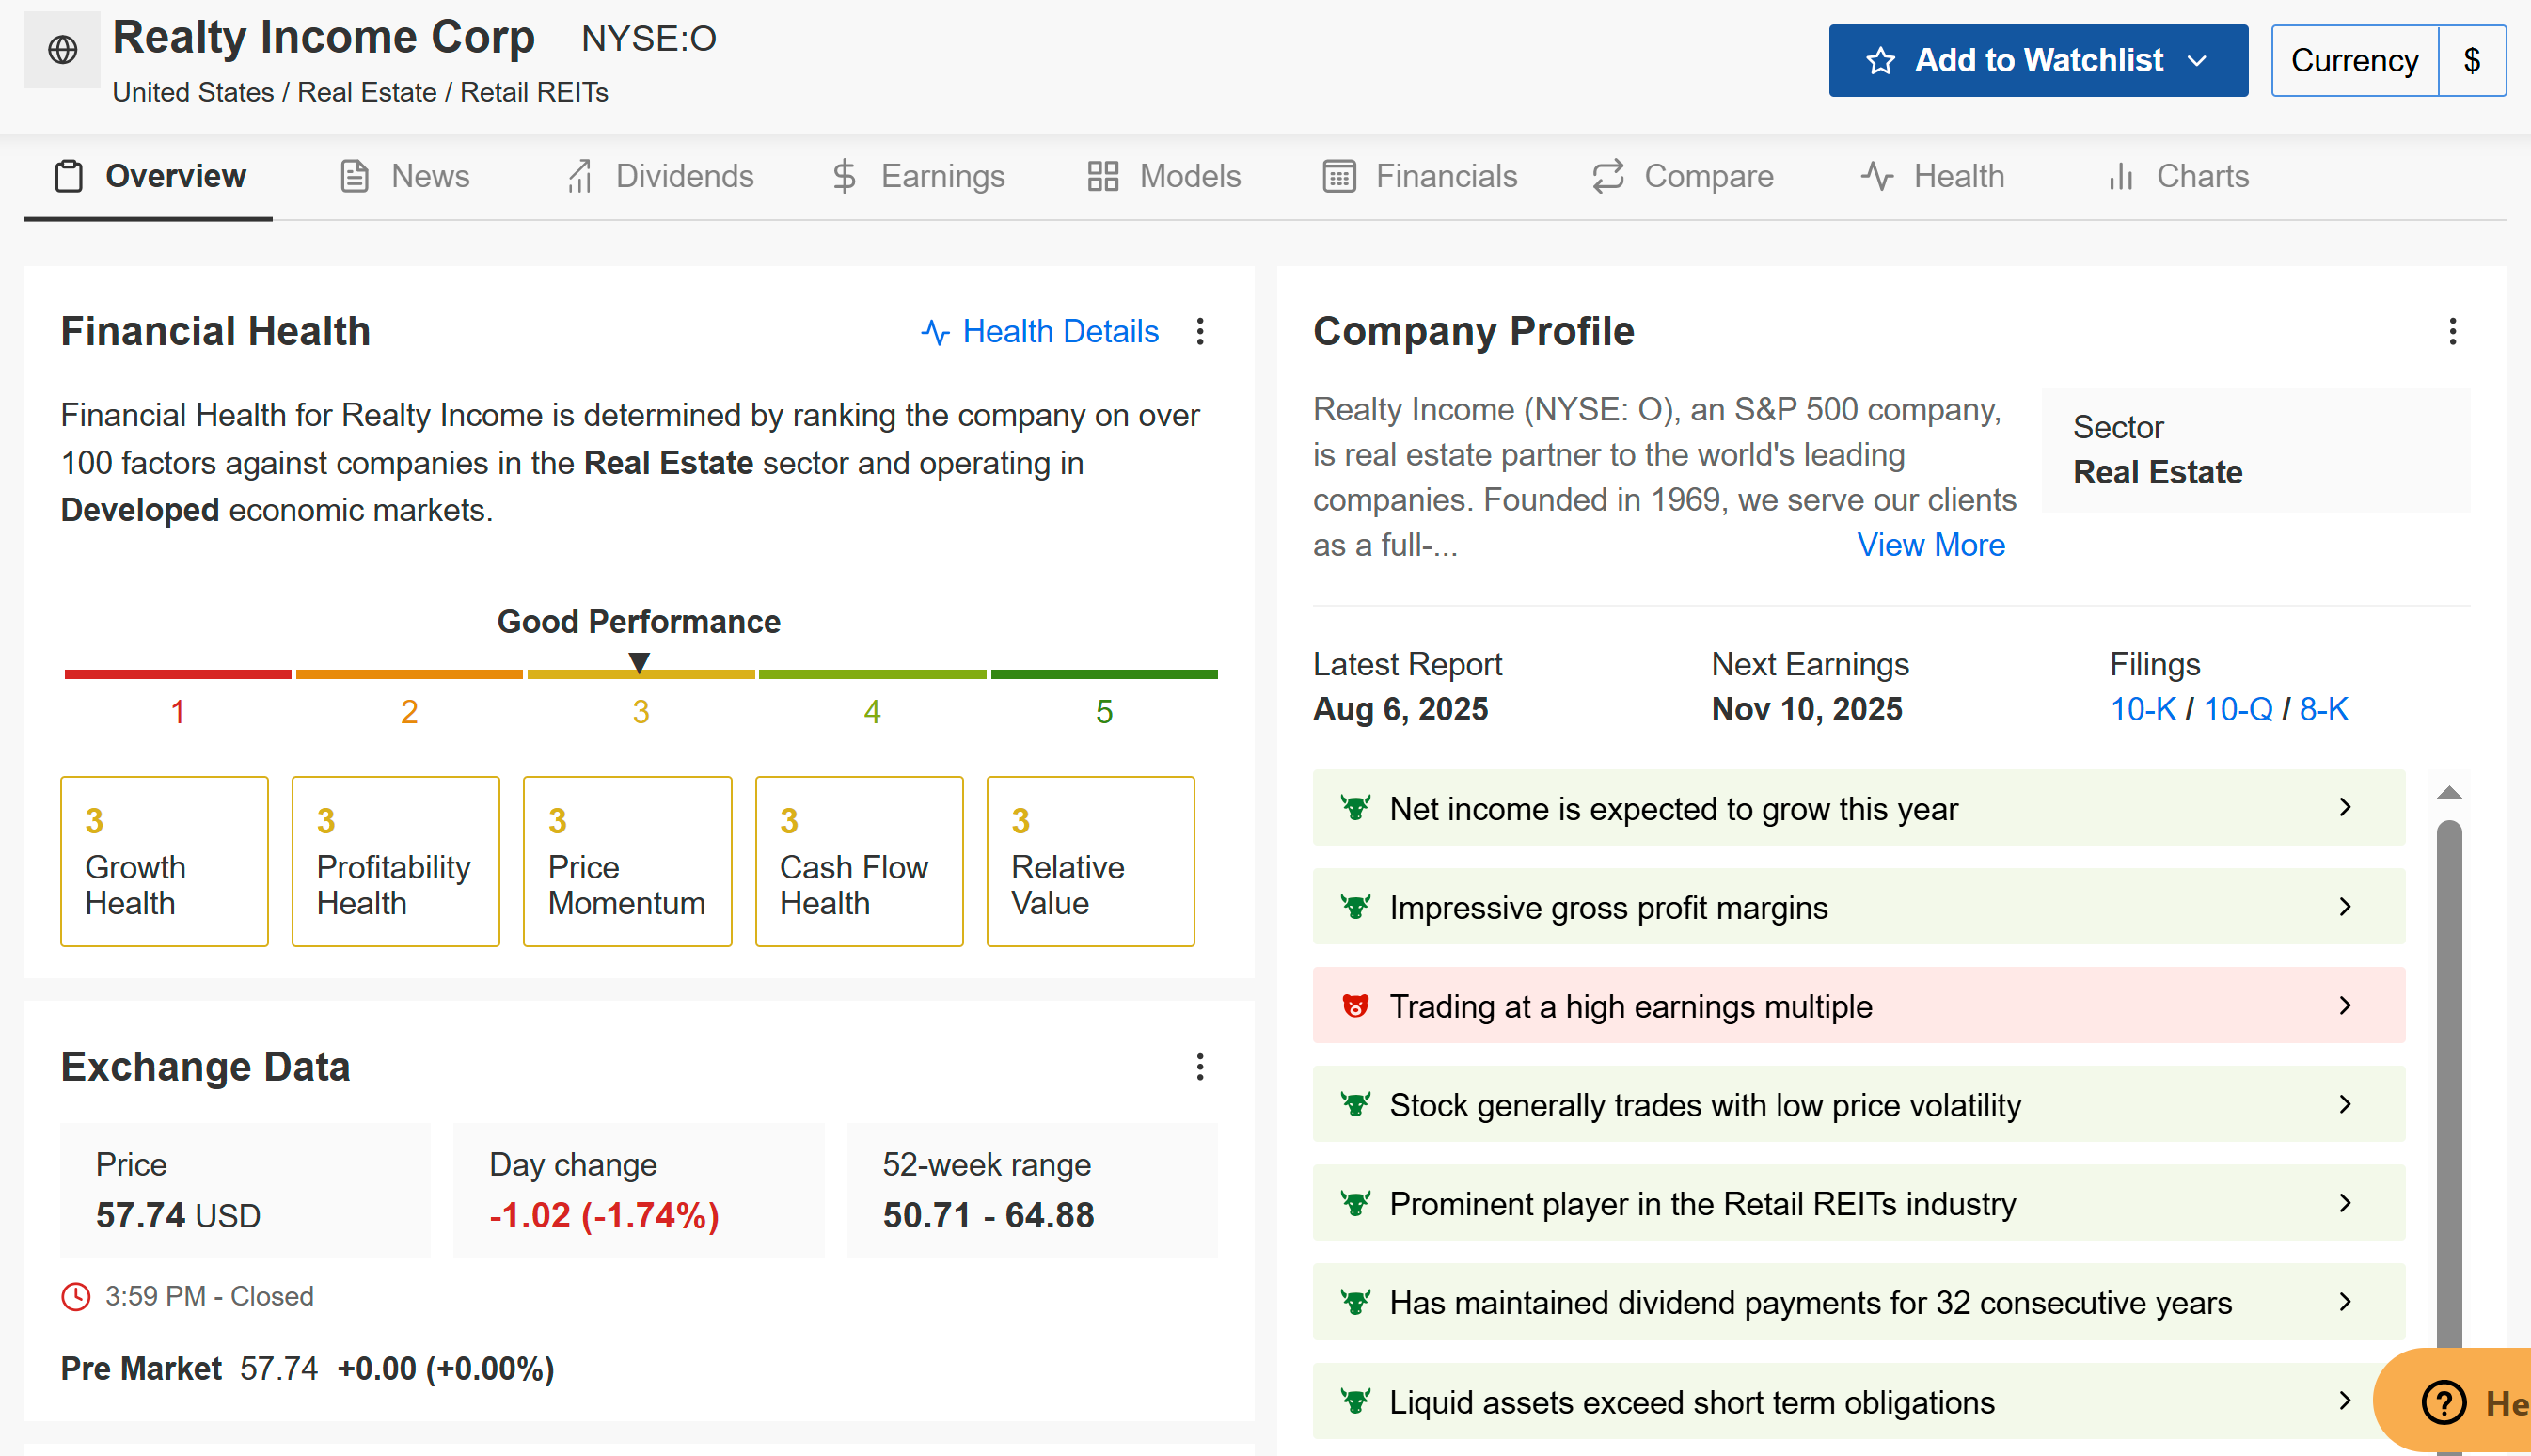Click the Health Details link

click(1040, 332)
